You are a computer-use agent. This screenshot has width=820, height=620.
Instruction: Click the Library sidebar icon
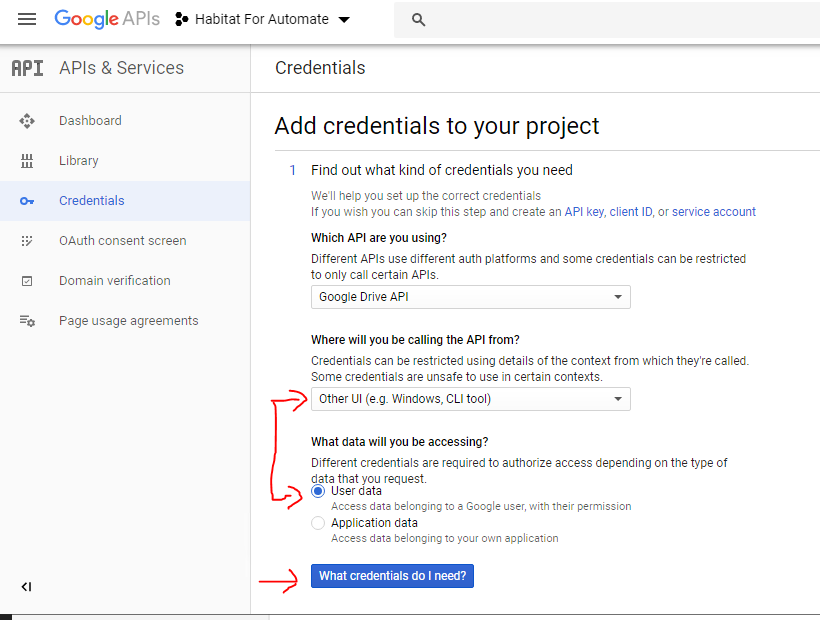pyautogui.click(x=27, y=161)
